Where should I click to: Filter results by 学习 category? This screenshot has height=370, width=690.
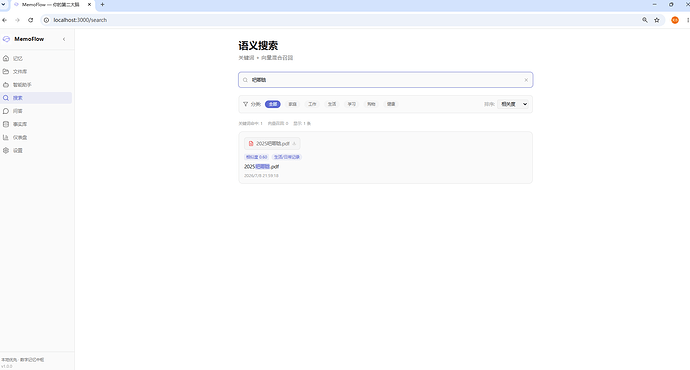352,104
